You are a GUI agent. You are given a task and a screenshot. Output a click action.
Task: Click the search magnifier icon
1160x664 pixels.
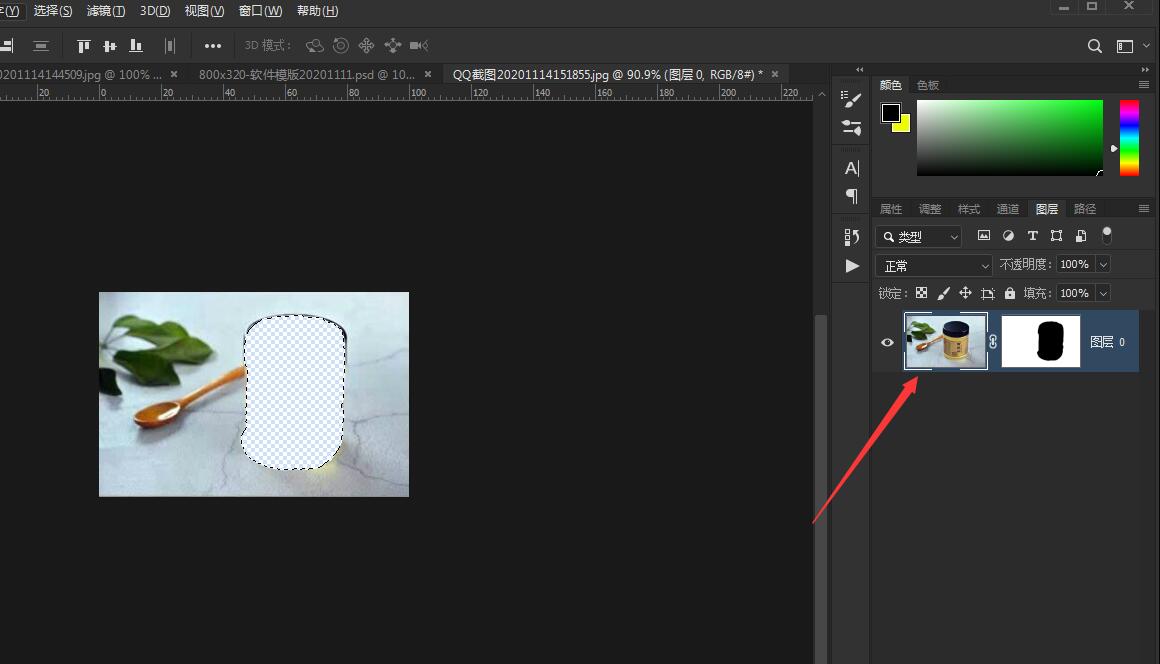coord(1095,46)
